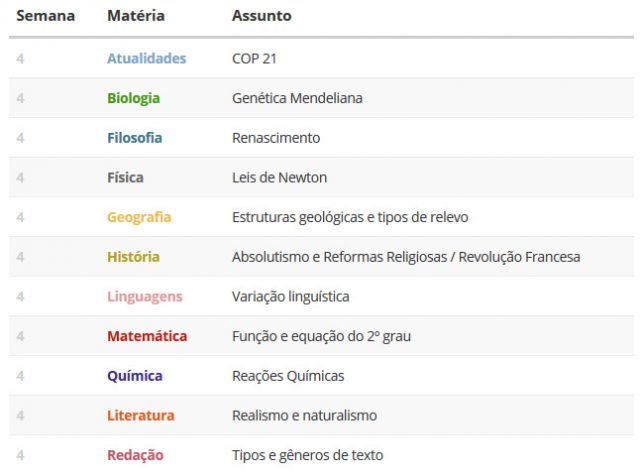Image resolution: width=640 pixels, height=476 pixels.
Task: Select the Realismo e naturalismo topic
Action: (304, 416)
